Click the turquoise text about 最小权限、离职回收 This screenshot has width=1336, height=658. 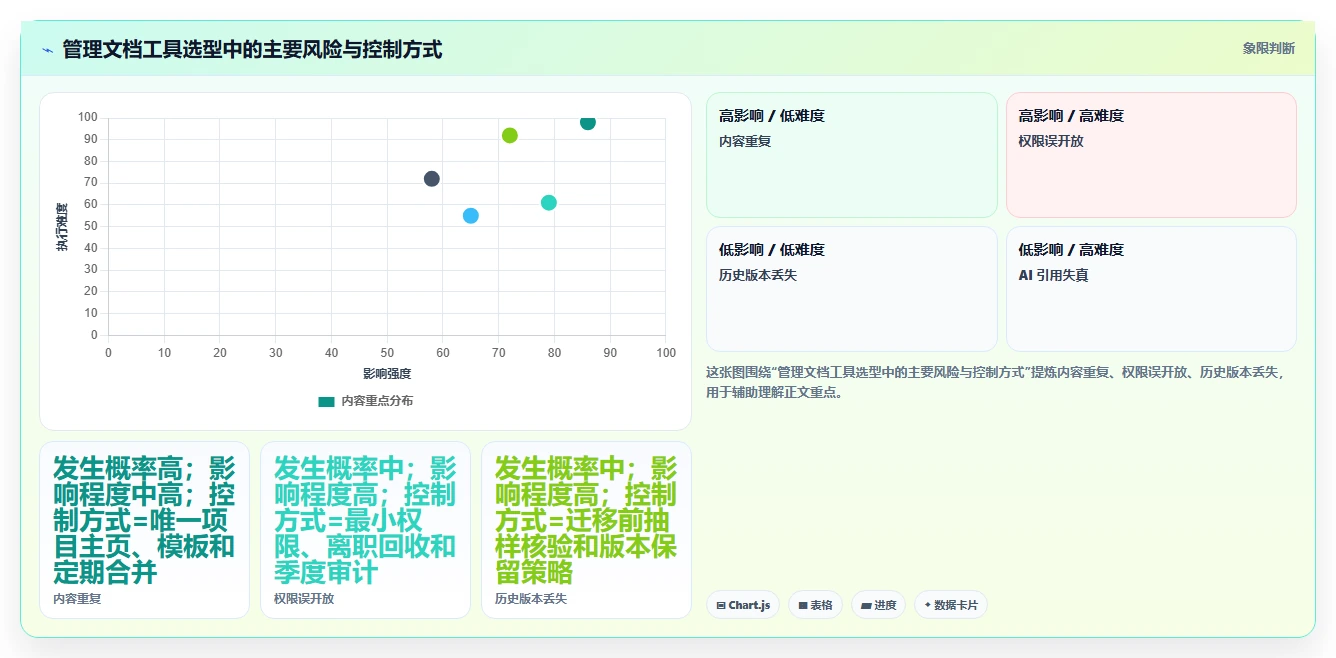(365, 520)
